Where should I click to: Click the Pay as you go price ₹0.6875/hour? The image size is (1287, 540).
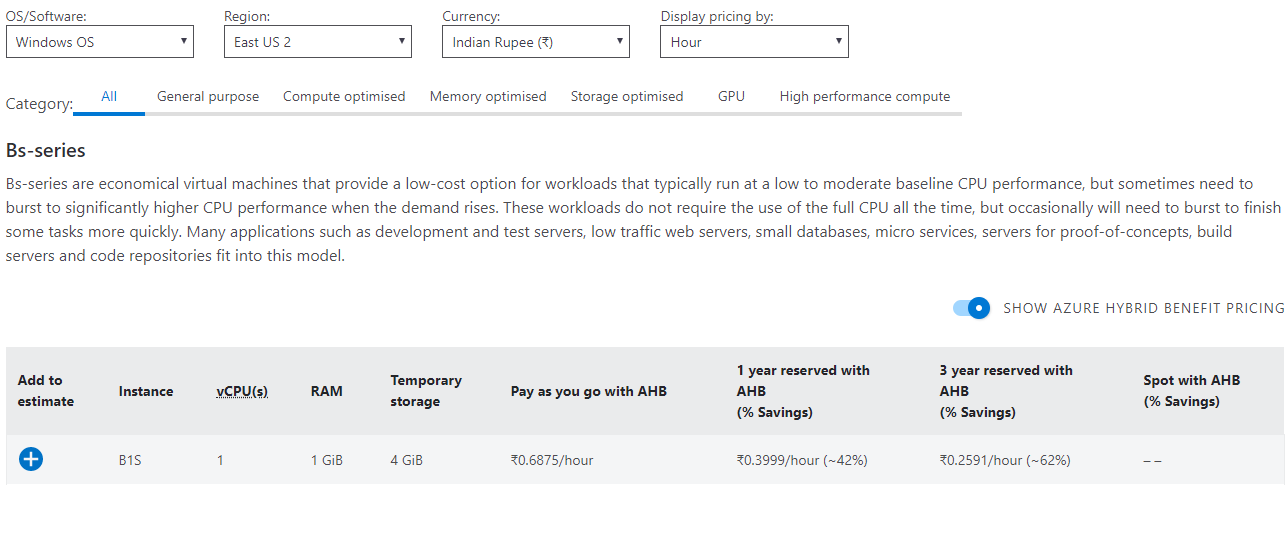click(552, 461)
